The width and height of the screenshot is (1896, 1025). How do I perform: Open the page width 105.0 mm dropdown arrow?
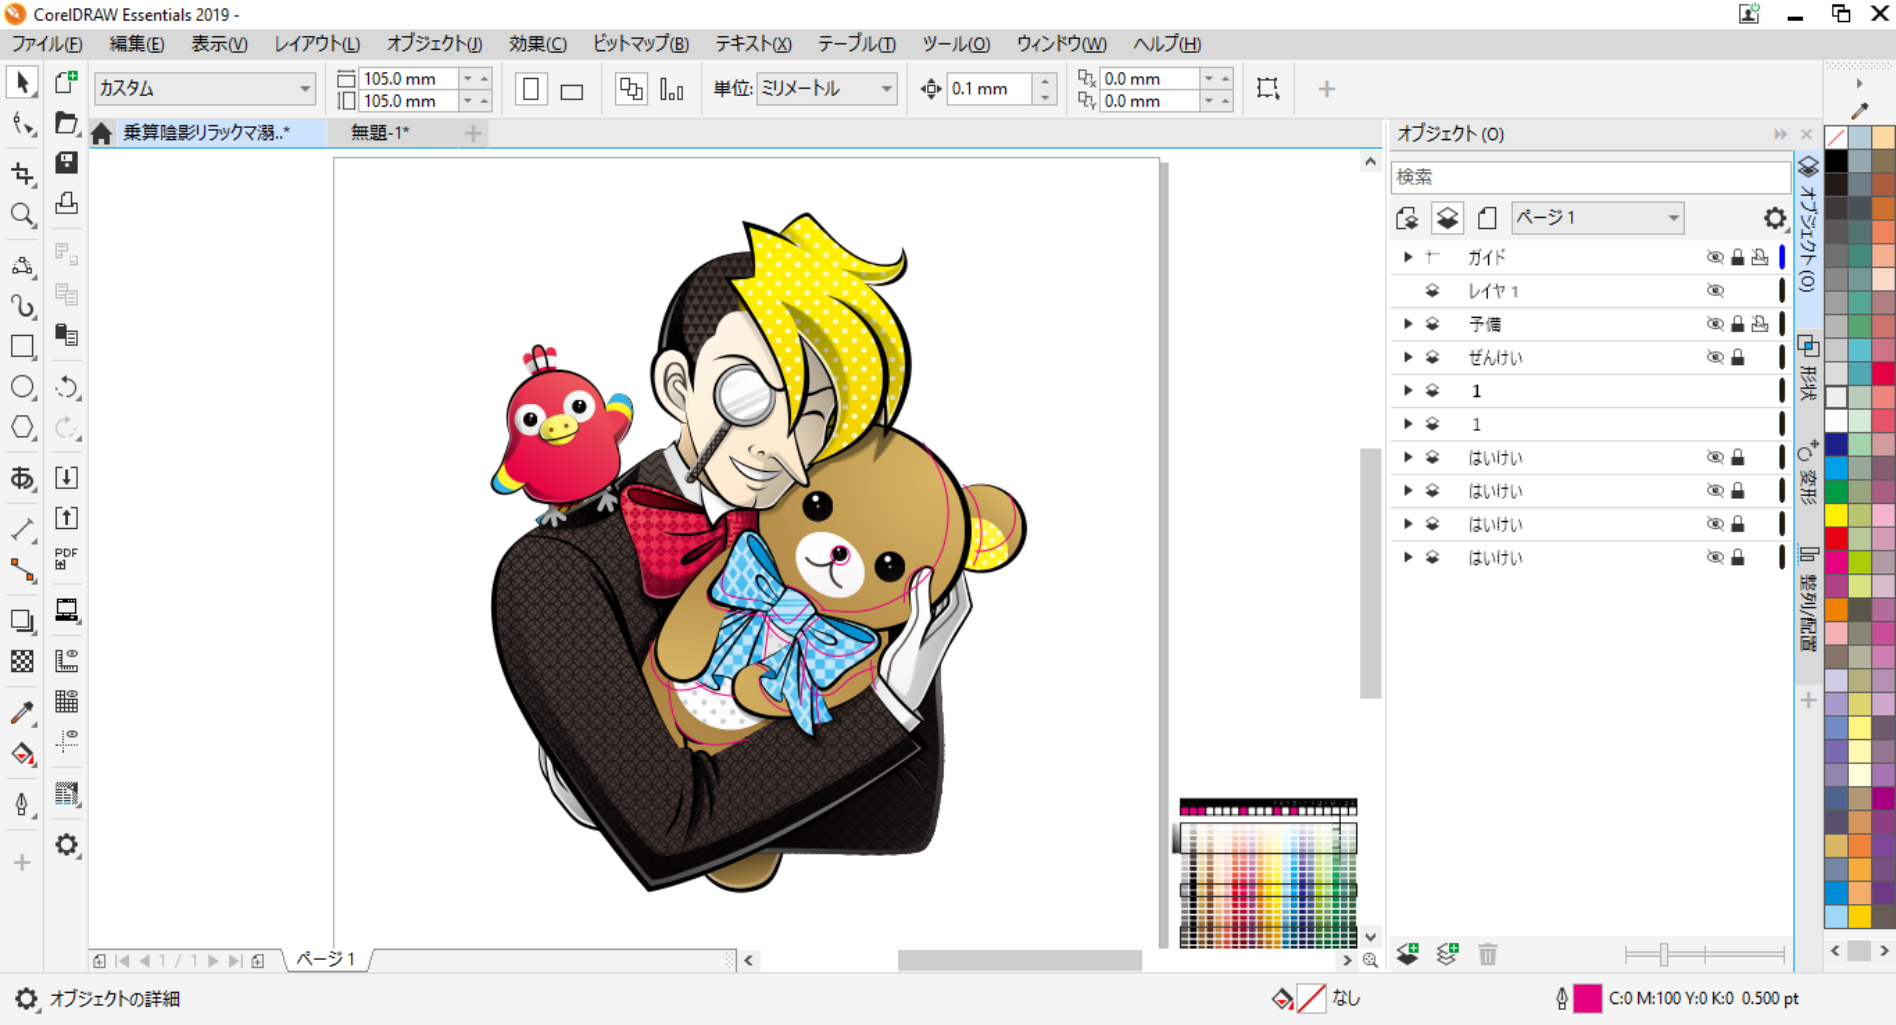tap(467, 79)
